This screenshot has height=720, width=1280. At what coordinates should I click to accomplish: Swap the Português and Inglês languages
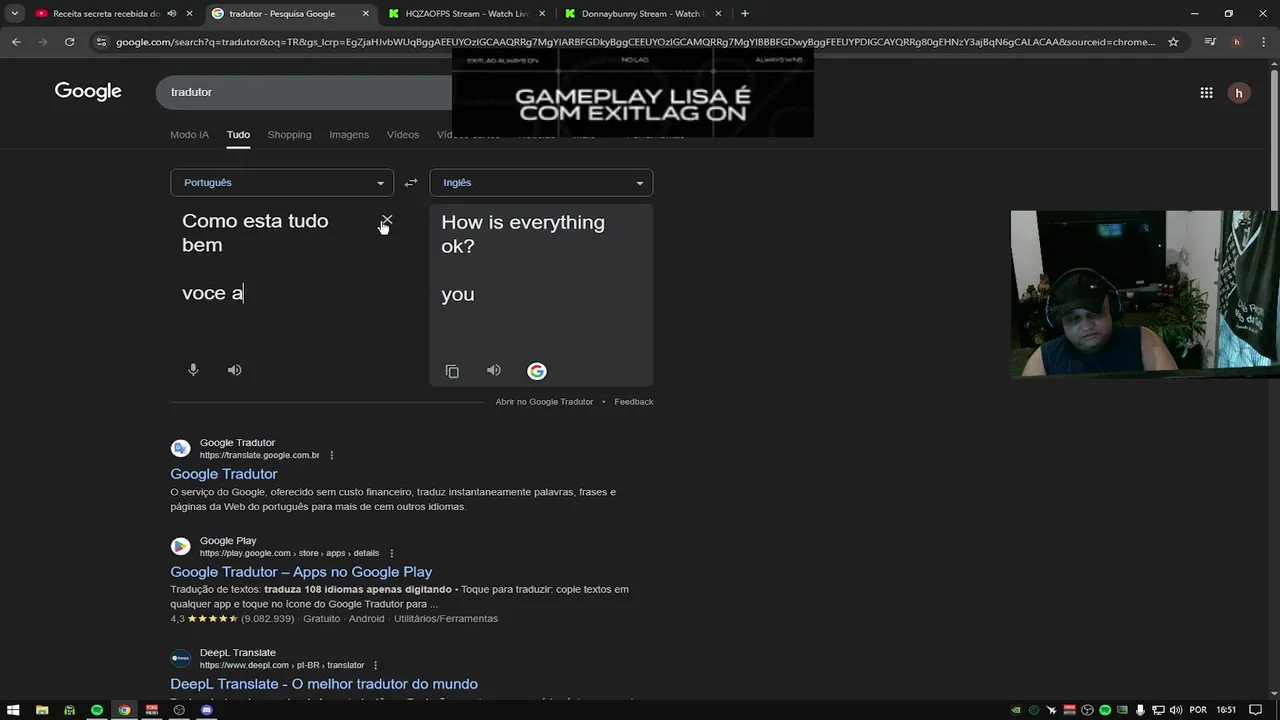click(411, 183)
